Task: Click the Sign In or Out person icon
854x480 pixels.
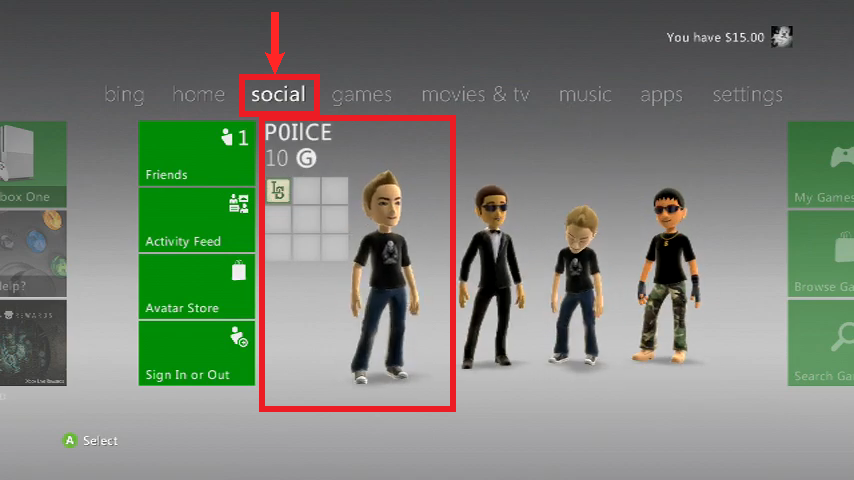Action: tap(239, 337)
